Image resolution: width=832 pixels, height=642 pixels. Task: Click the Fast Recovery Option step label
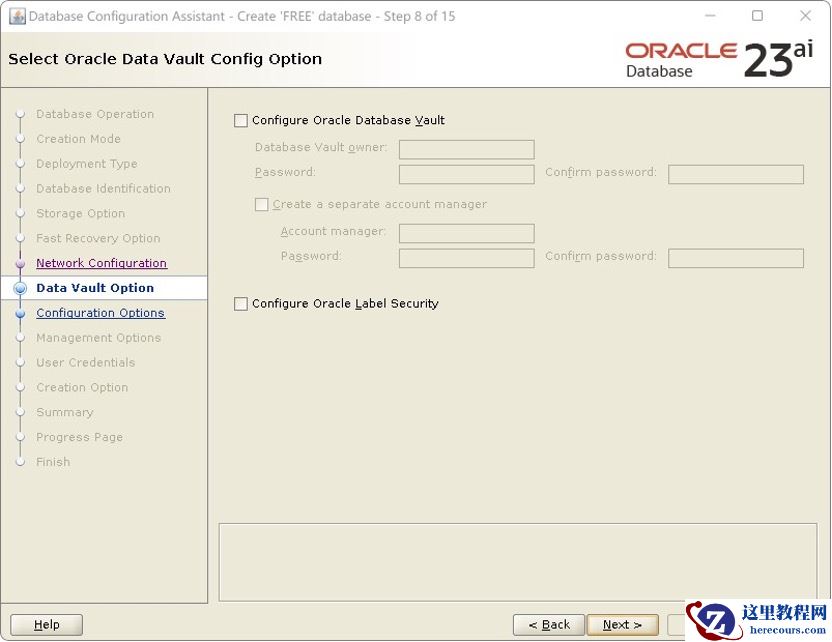(98, 238)
